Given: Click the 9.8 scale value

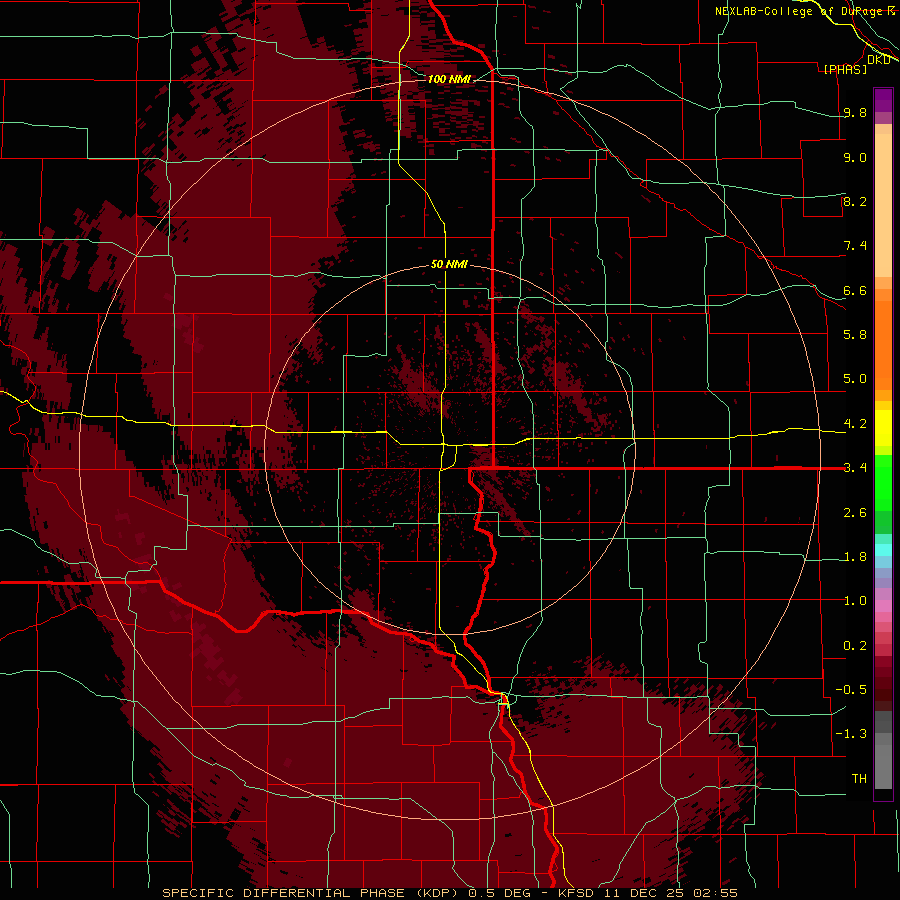Looking at the screenshot, I should click(x=855, y=112).
